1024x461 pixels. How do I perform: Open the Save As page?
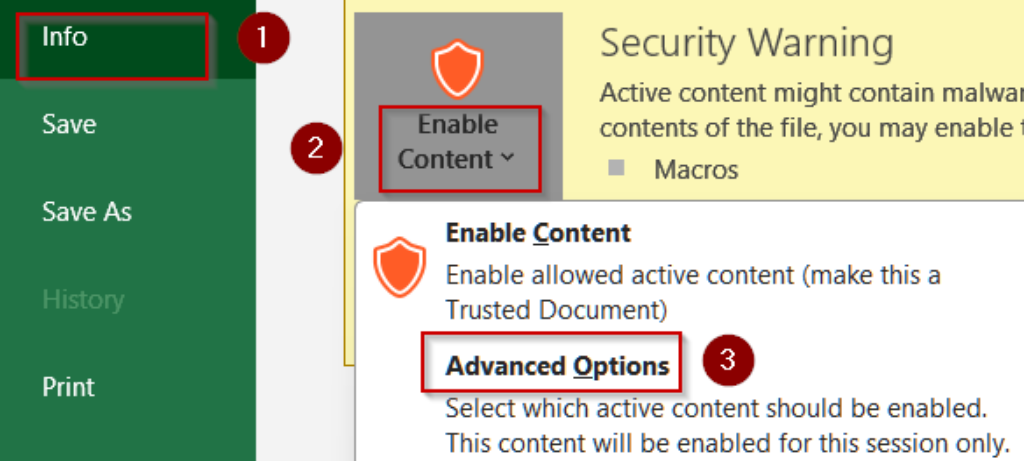(87, 212)
